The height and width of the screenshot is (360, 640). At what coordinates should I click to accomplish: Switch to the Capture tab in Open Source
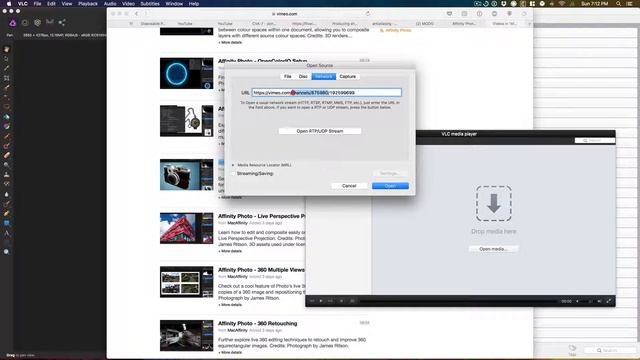click(x=348, y=76)
